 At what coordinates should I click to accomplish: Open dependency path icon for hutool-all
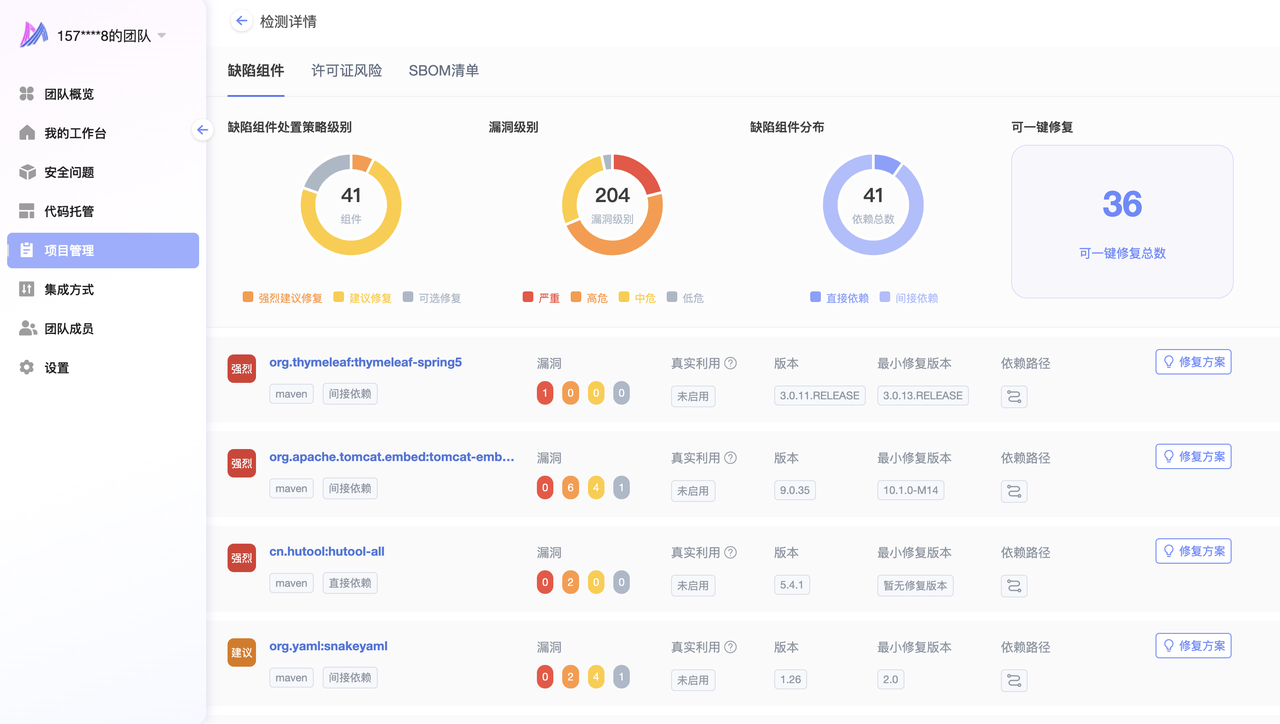point(1013,586)
